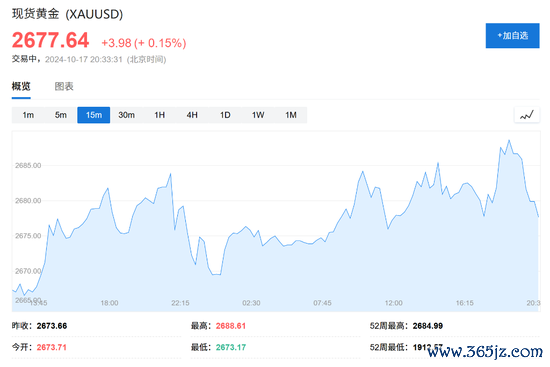Click the 交易中 trading status label
This screenshot has width=550, height=367.
pyautogui.click(x=24, y=59)
